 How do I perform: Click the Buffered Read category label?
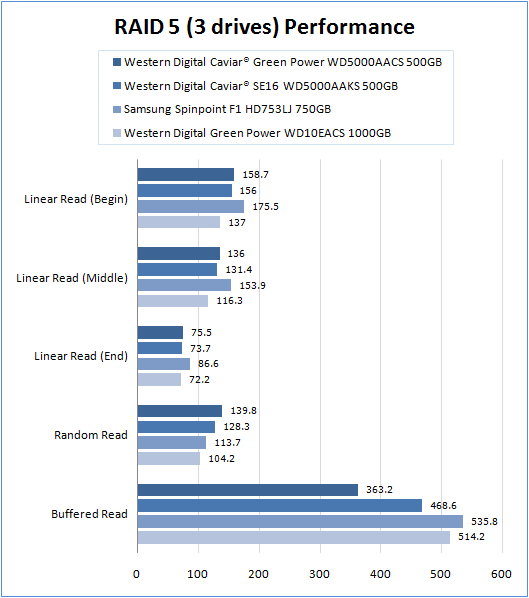point(89,514)
